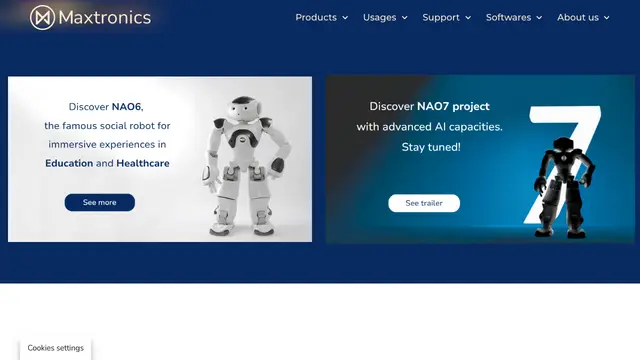The height and width of the screenshot is (360, 640).
Task: Open Cookies settings
Action: pos(56,348)
